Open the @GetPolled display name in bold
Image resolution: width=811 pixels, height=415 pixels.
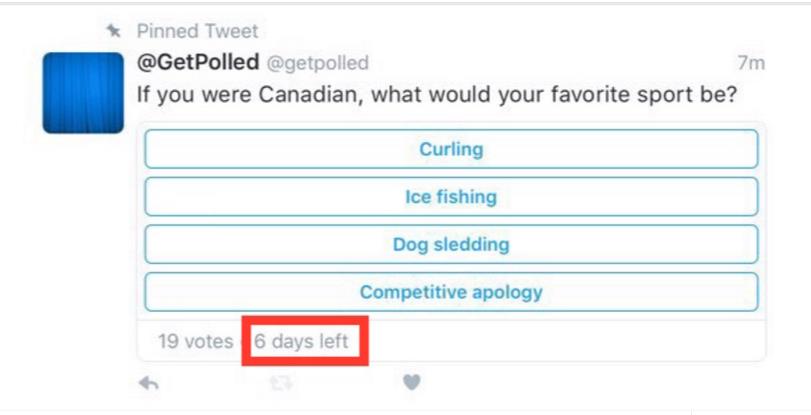coord(196,63)
